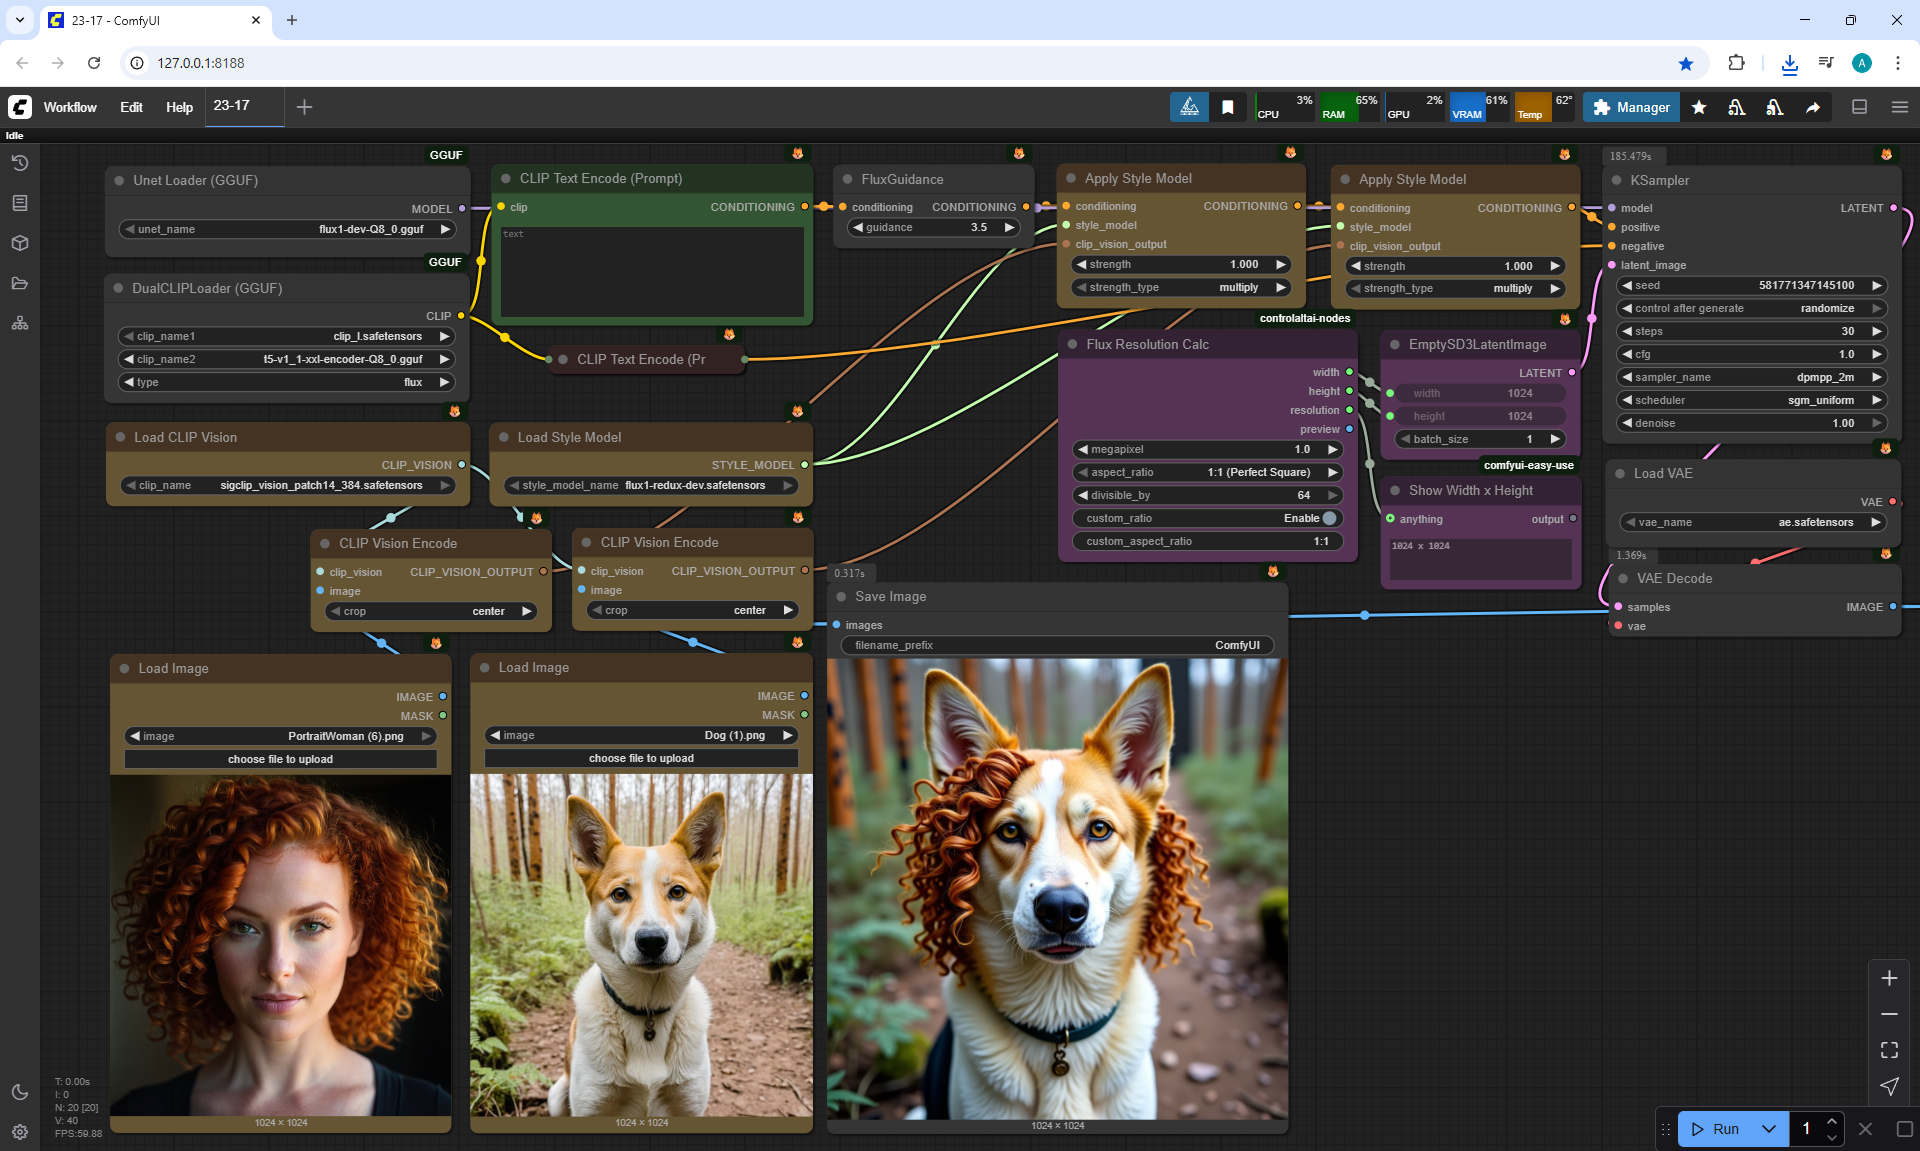Viewport: 1920px width, 1151px height.
Task: Click the share arrow icon in toolbar
Action: coord(1813,107)
